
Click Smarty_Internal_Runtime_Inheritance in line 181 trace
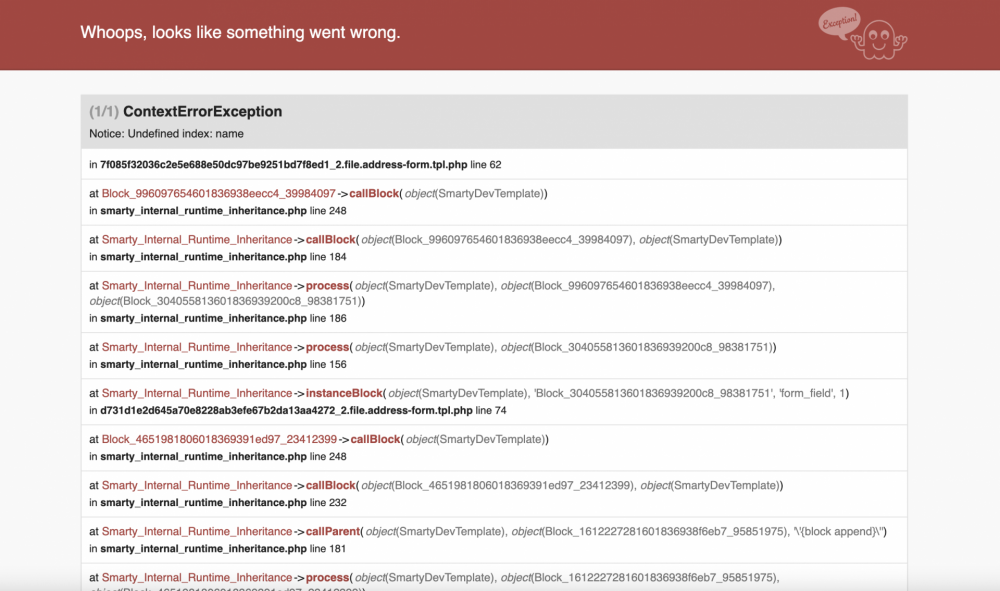tap(197, 532)
